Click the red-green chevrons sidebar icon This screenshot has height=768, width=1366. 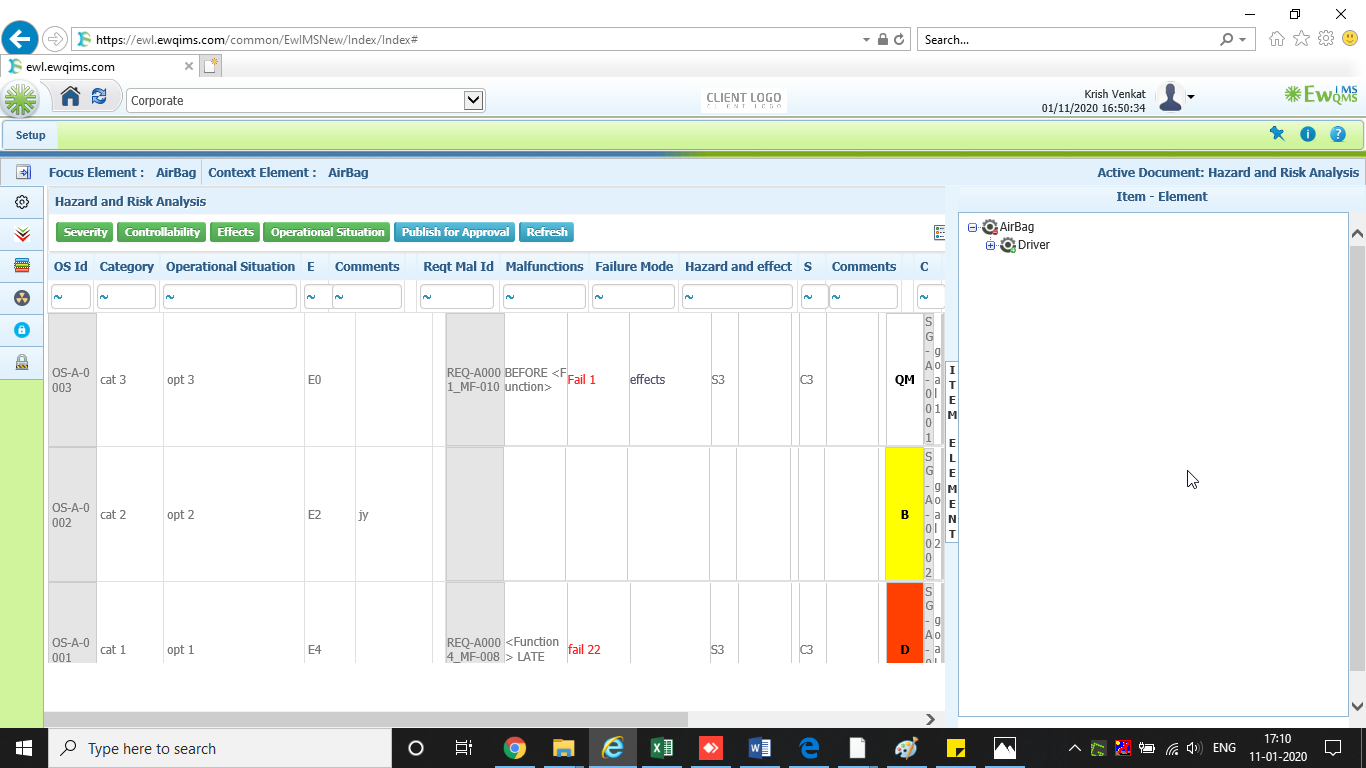(22, 234)
